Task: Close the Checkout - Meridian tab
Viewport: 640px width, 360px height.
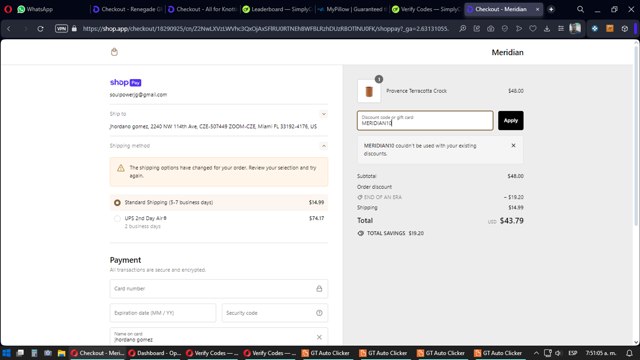Action: coord(538,9)
